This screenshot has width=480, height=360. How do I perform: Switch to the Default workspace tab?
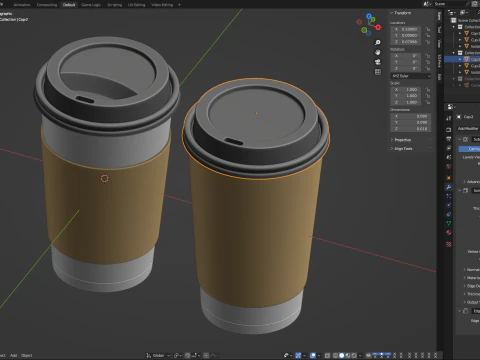[69, 5]
